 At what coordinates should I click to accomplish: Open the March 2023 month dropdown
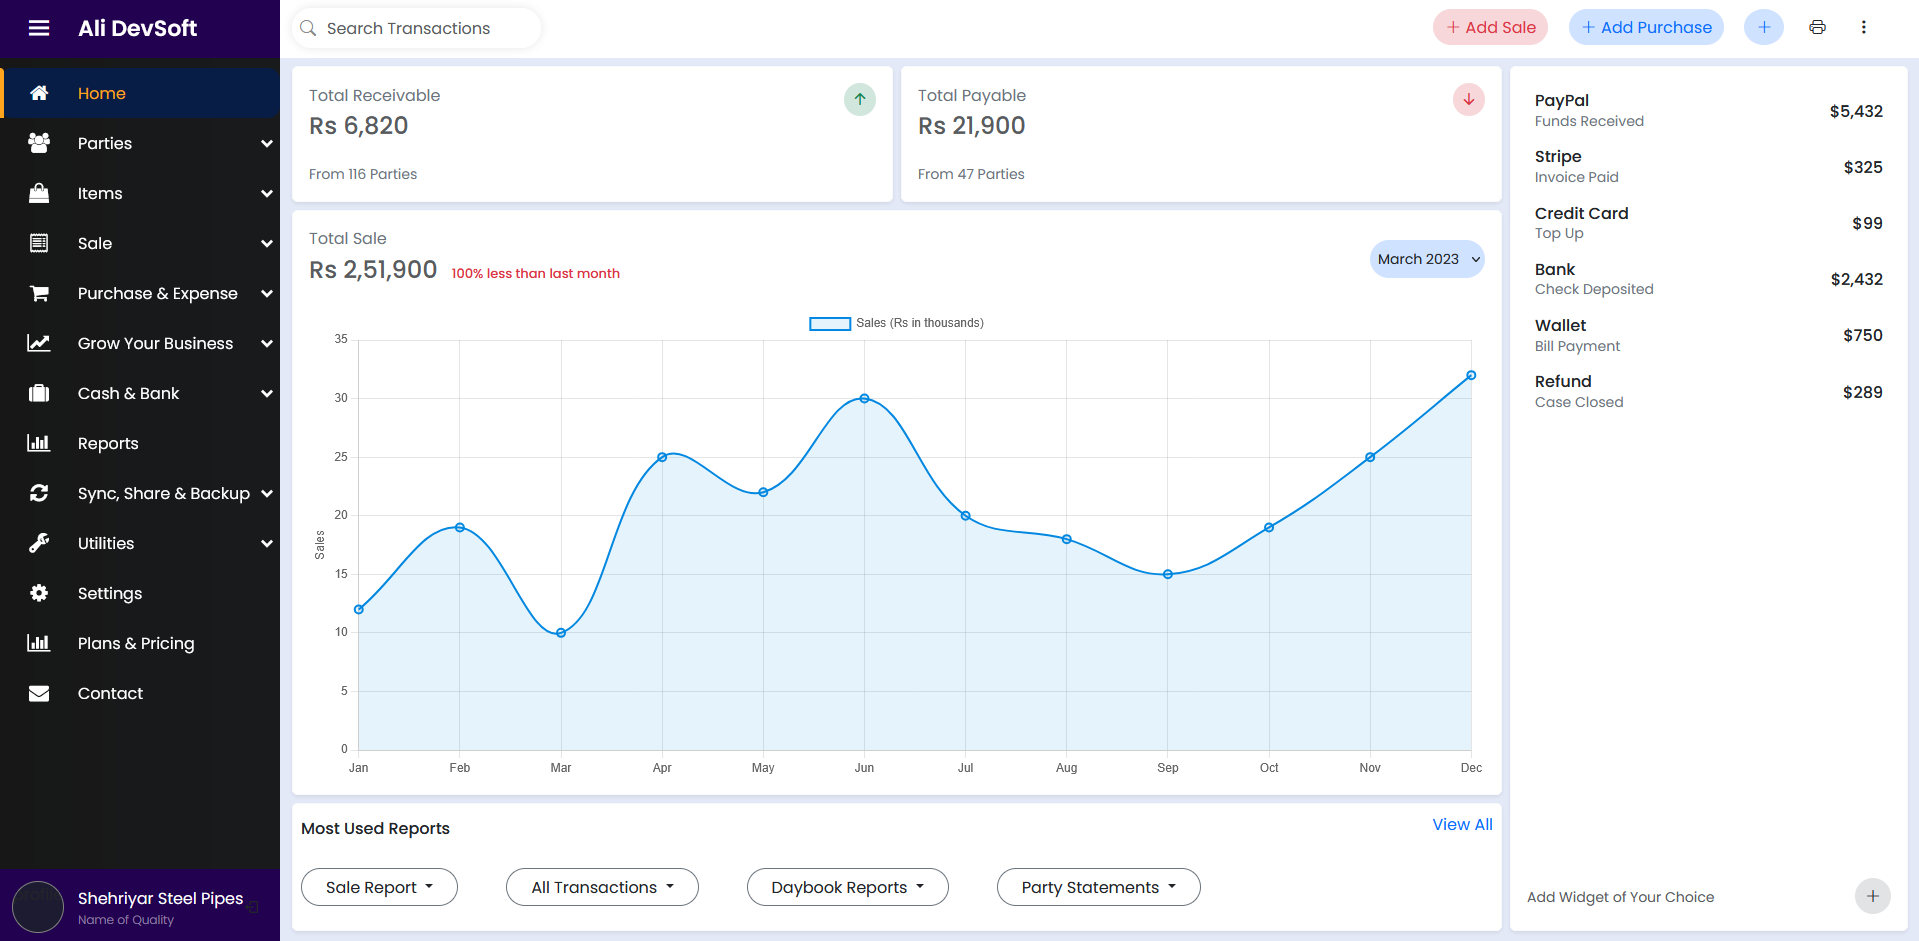(1426, 259)
